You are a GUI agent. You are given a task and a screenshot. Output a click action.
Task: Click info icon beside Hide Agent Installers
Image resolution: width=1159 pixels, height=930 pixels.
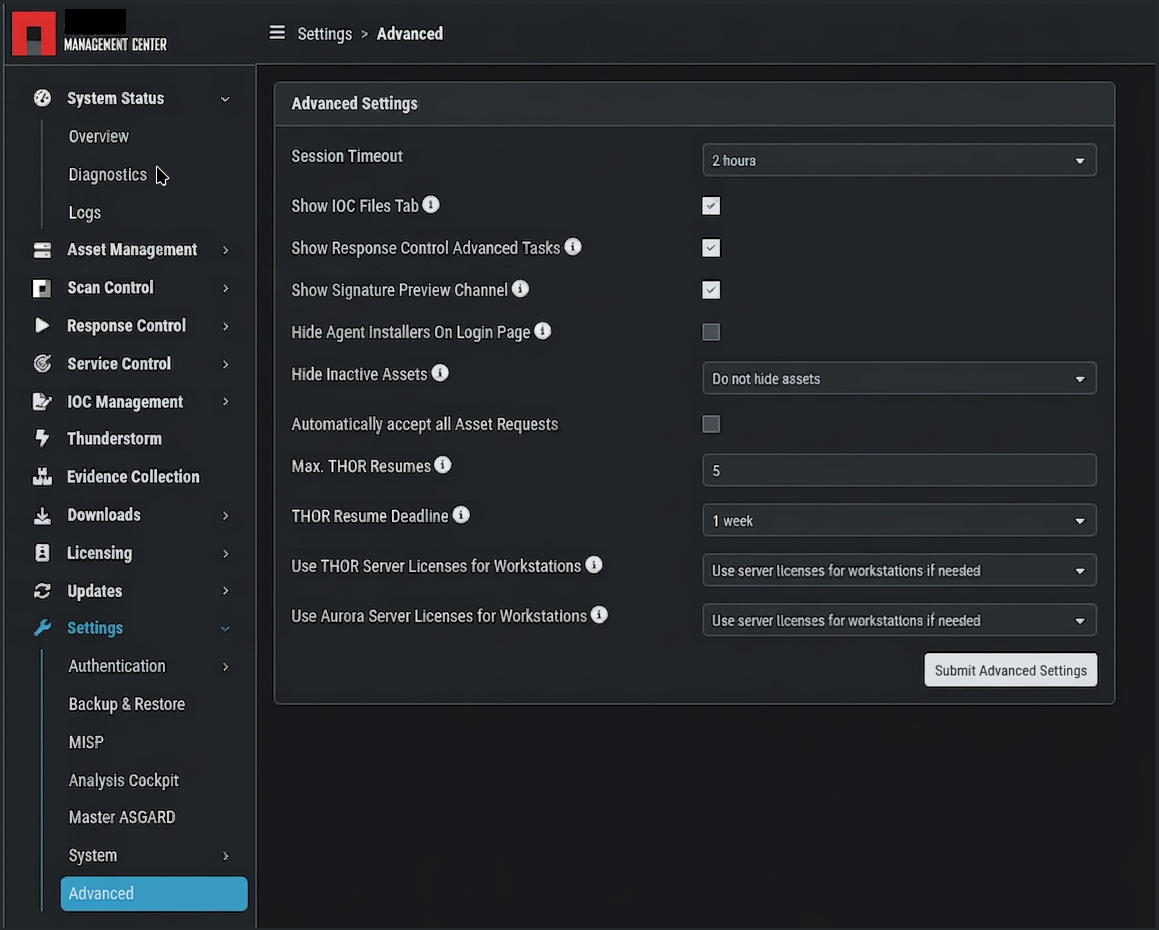543,331
